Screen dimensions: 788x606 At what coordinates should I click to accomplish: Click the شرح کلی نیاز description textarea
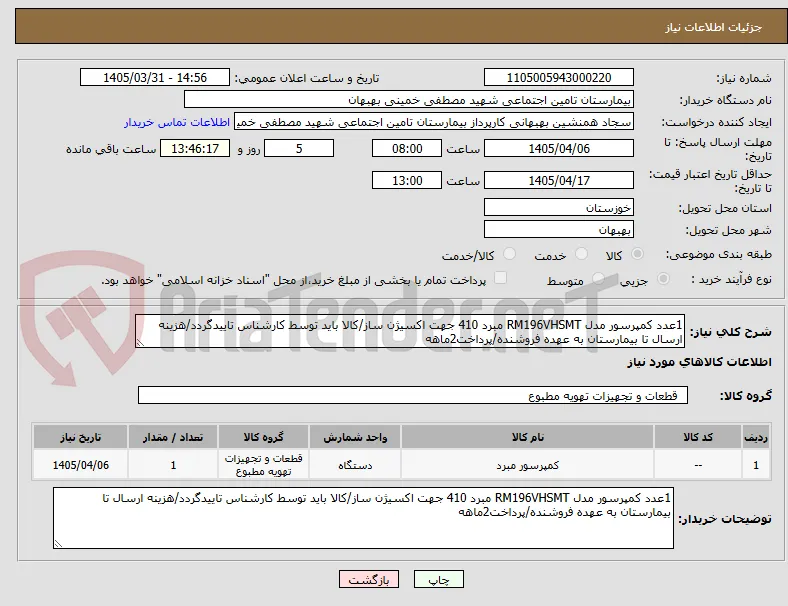pyautogui.click(x=410, y=331)
